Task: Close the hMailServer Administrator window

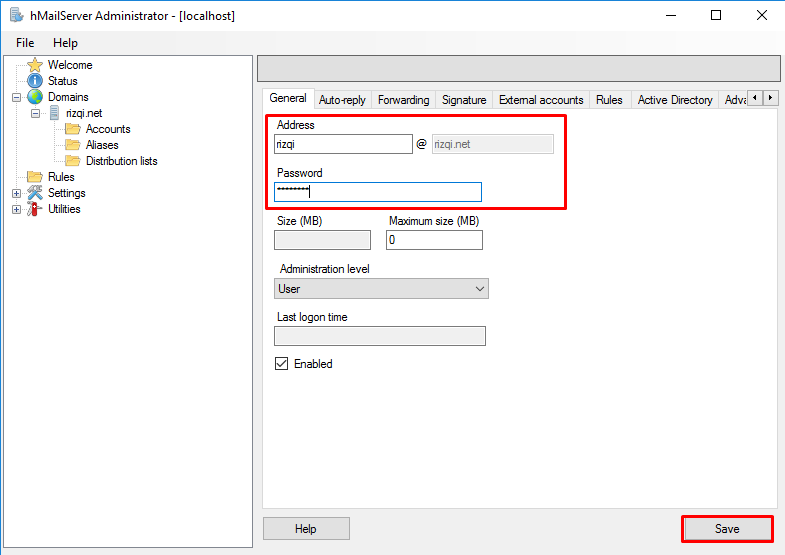Action: (x=762, y=16)
